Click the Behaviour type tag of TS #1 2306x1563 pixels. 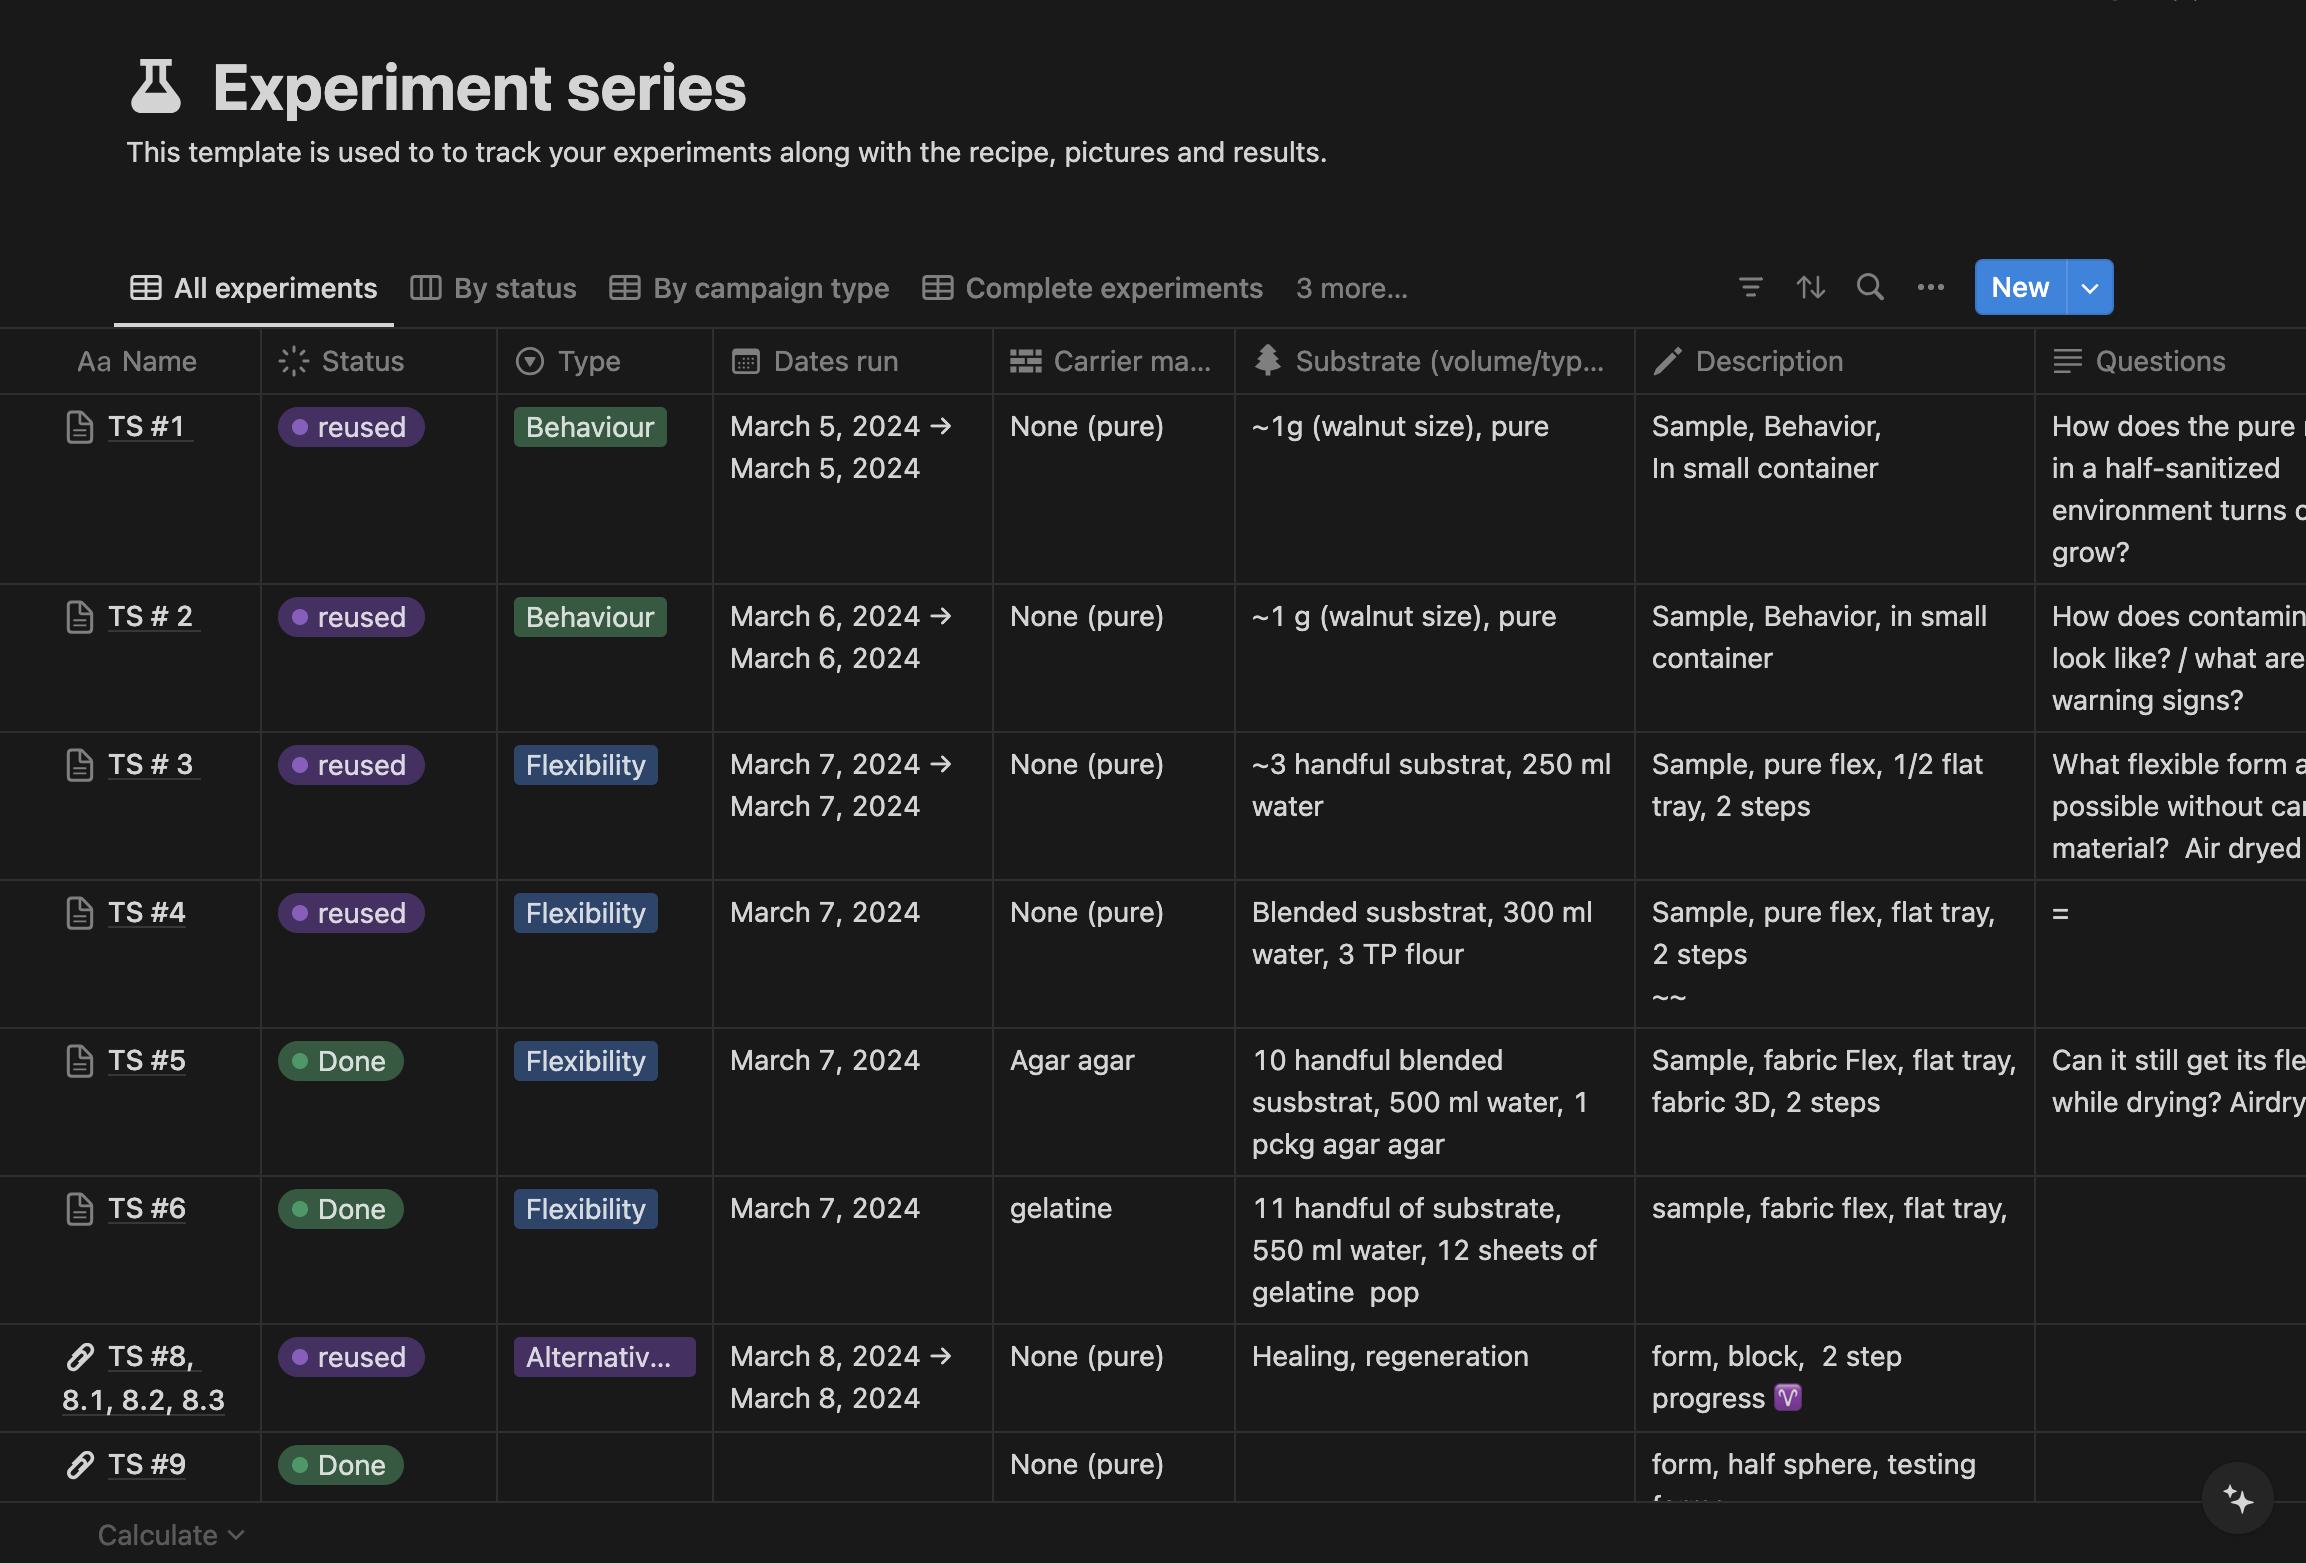[589, 427]
